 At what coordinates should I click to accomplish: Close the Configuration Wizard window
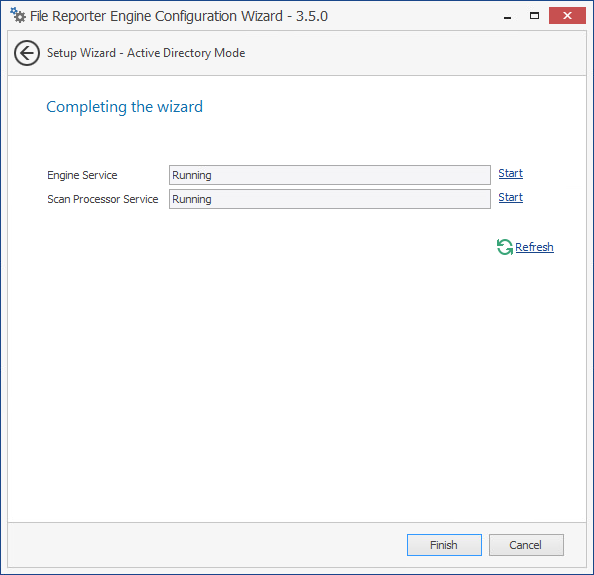(x=567, y=16)
